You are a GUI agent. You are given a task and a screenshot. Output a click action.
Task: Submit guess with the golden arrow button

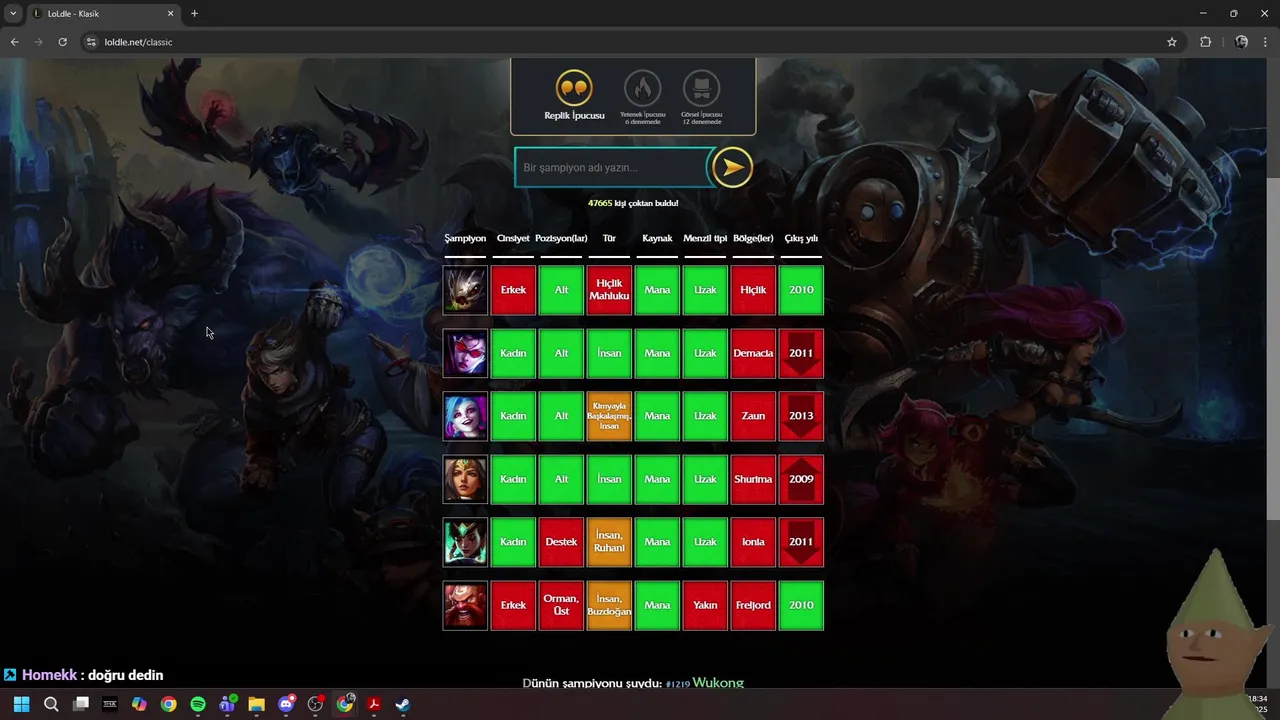pyautogui.click(x=732, y=167)
